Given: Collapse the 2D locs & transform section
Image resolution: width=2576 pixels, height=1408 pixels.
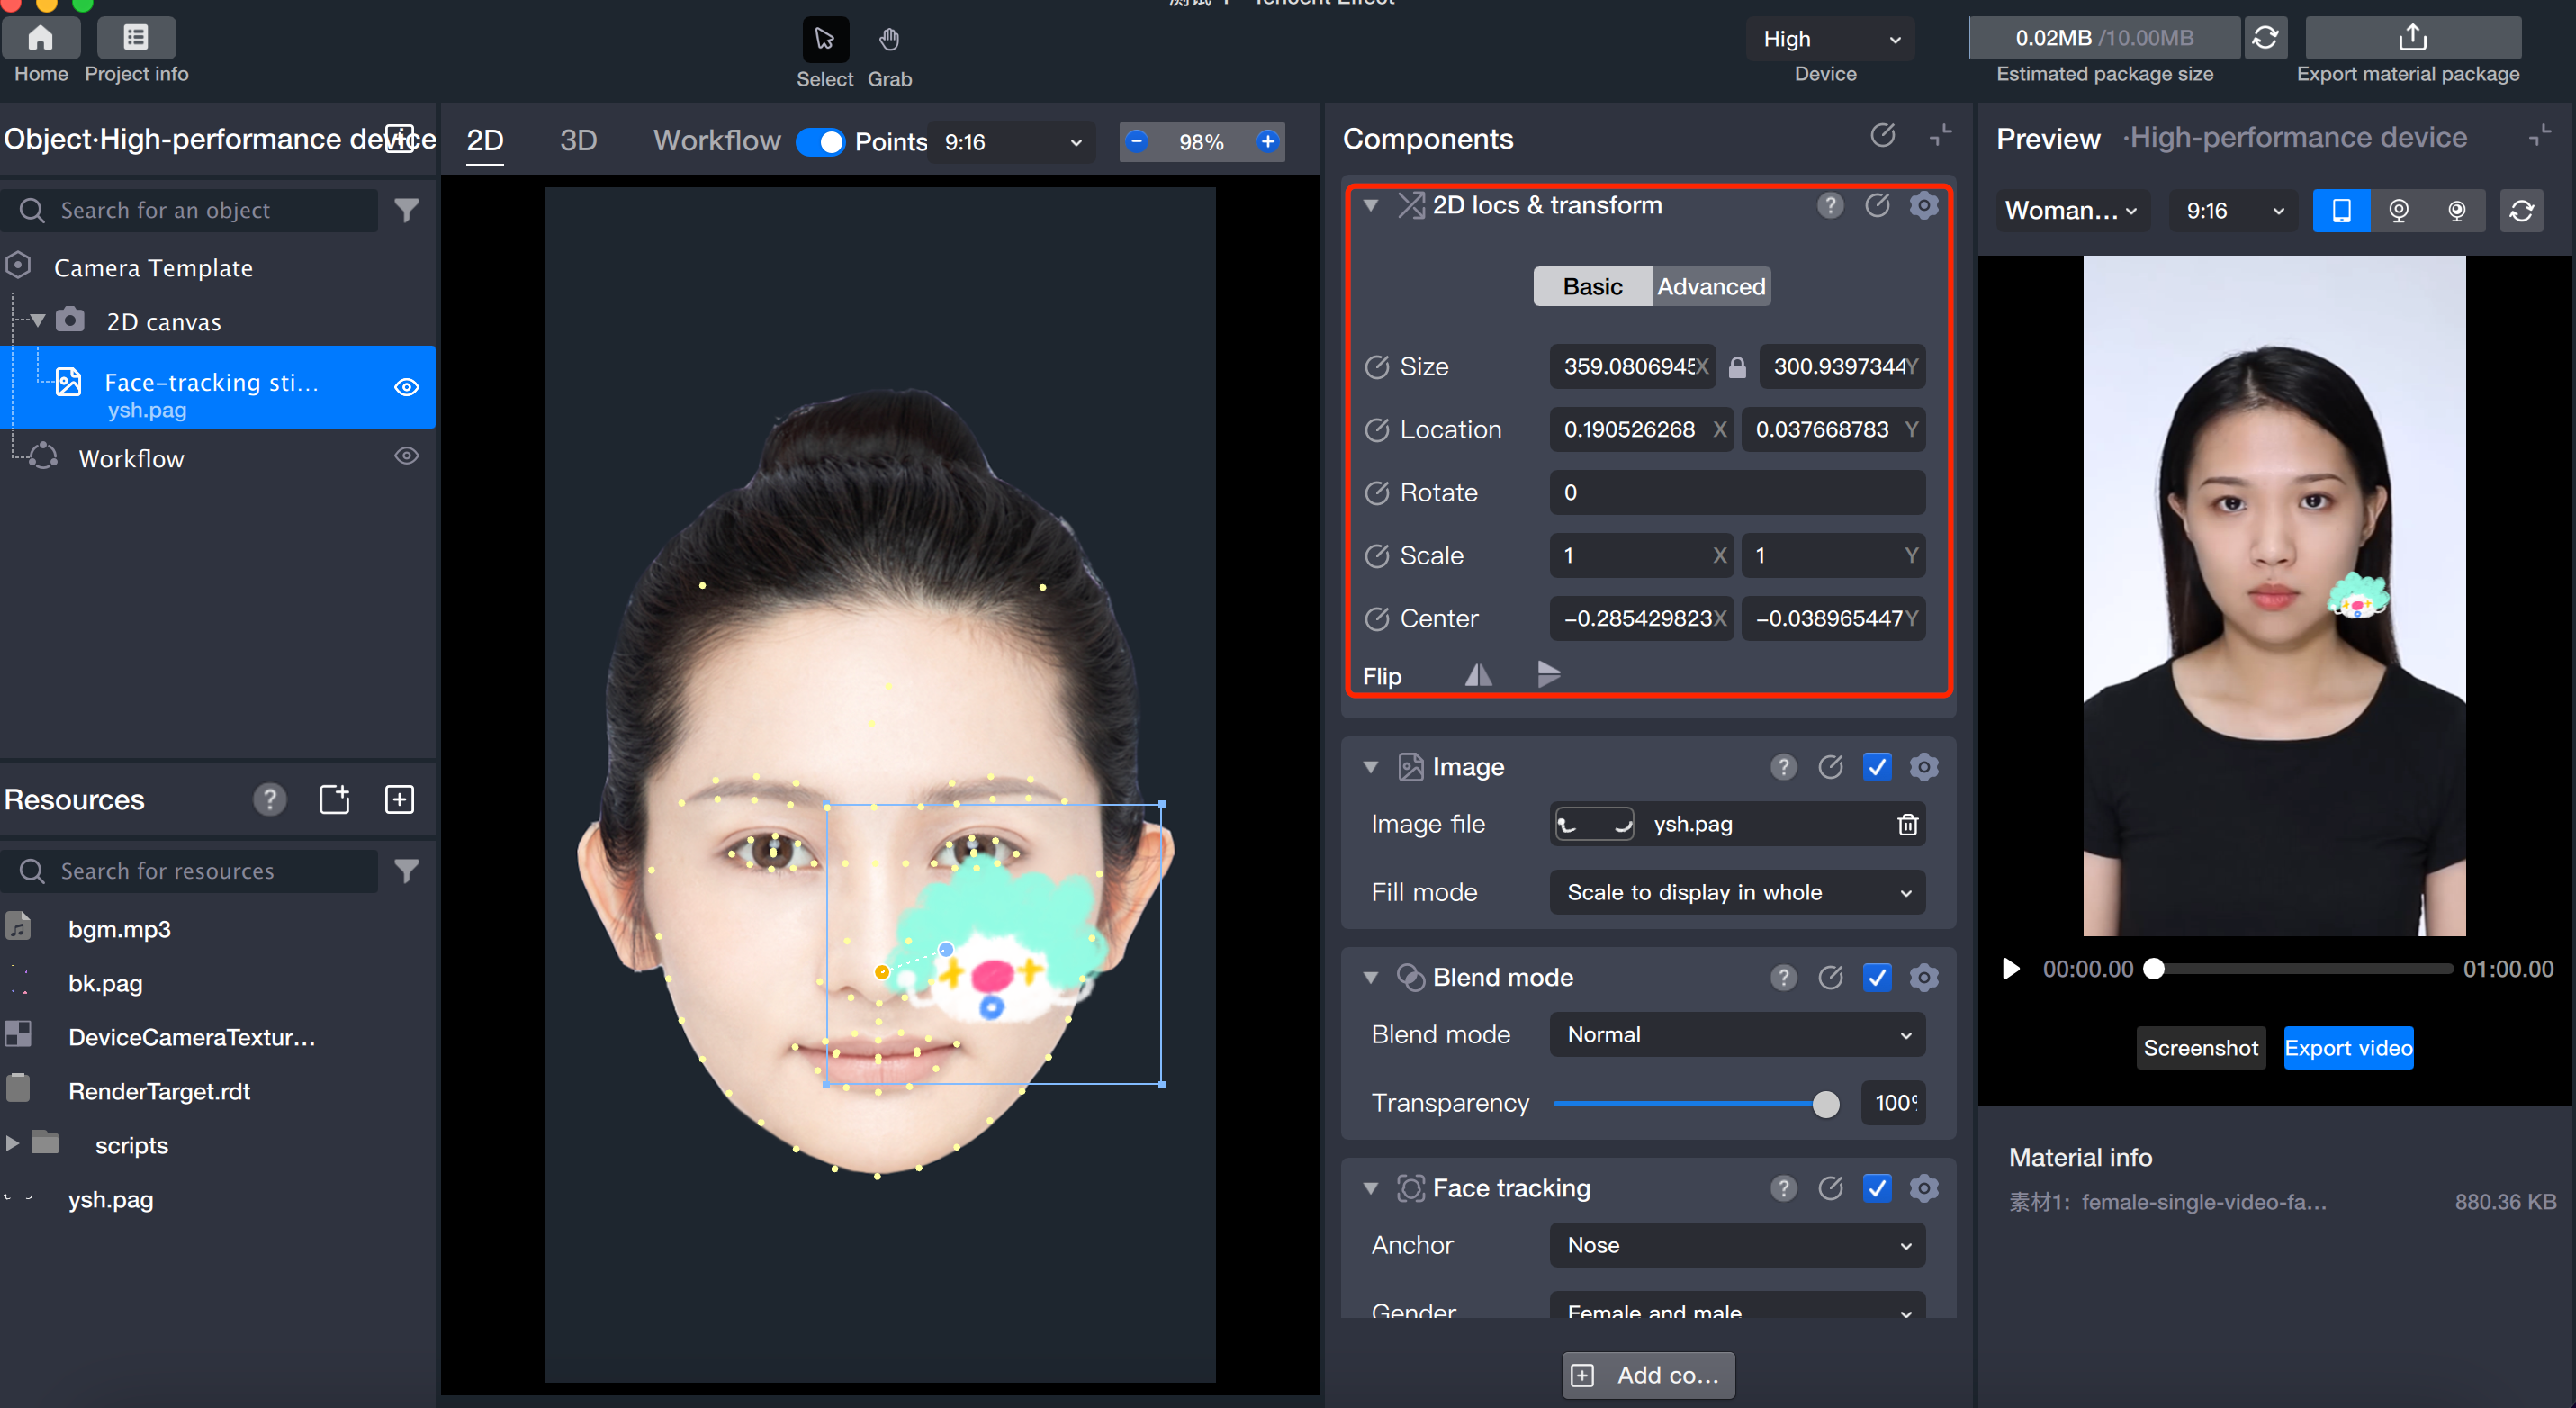Looking at the screenshot, I should point(1371,205).
